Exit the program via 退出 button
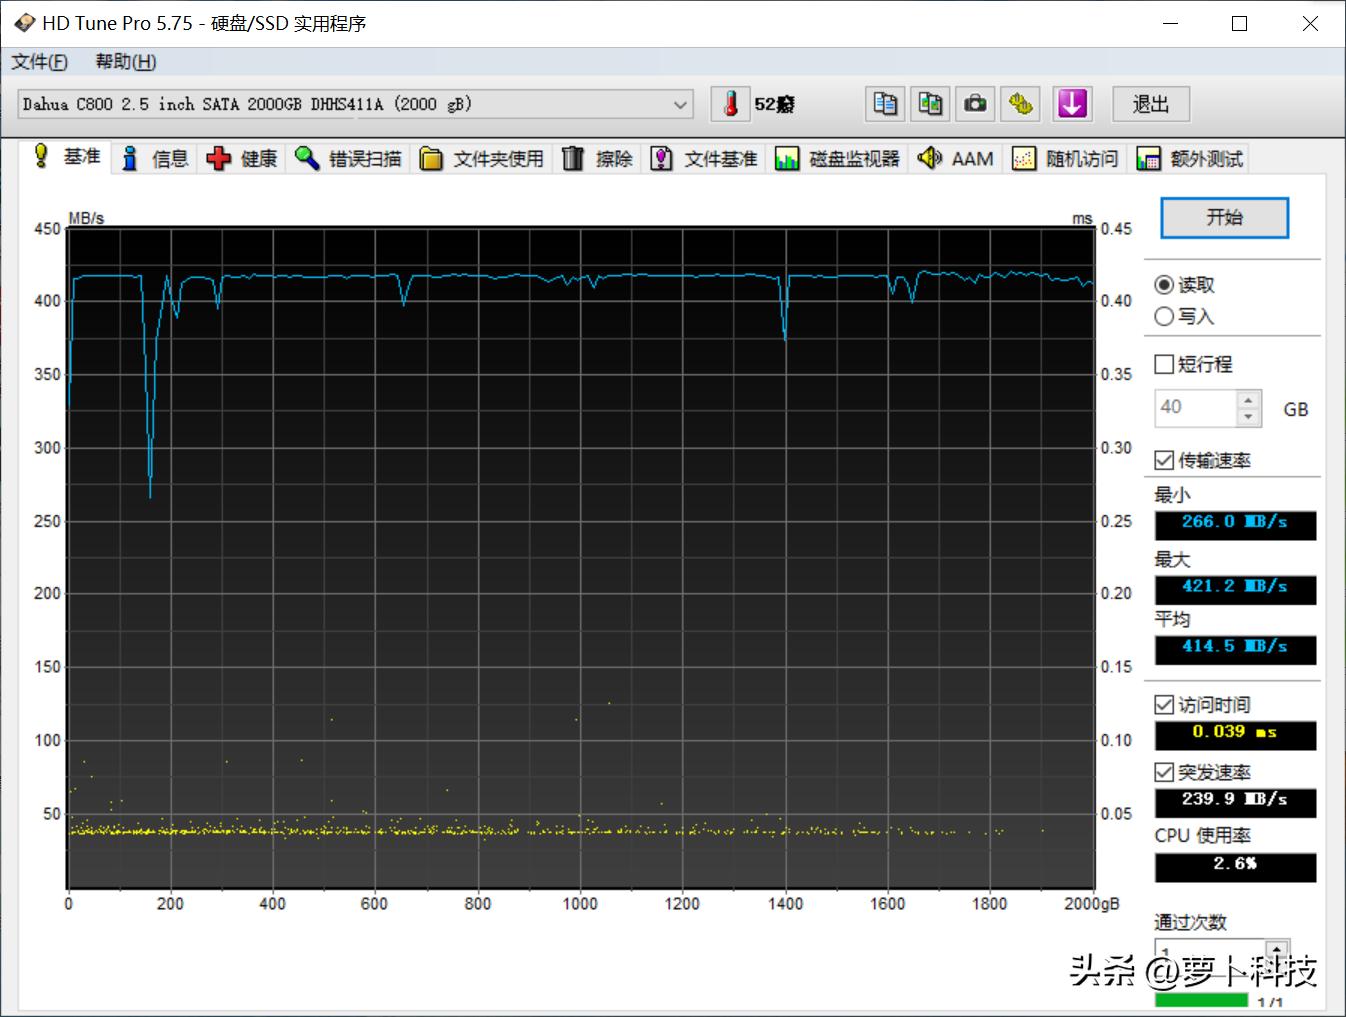The image size is (1346, 1017). pyautogui.click(x=1149, y=103)
